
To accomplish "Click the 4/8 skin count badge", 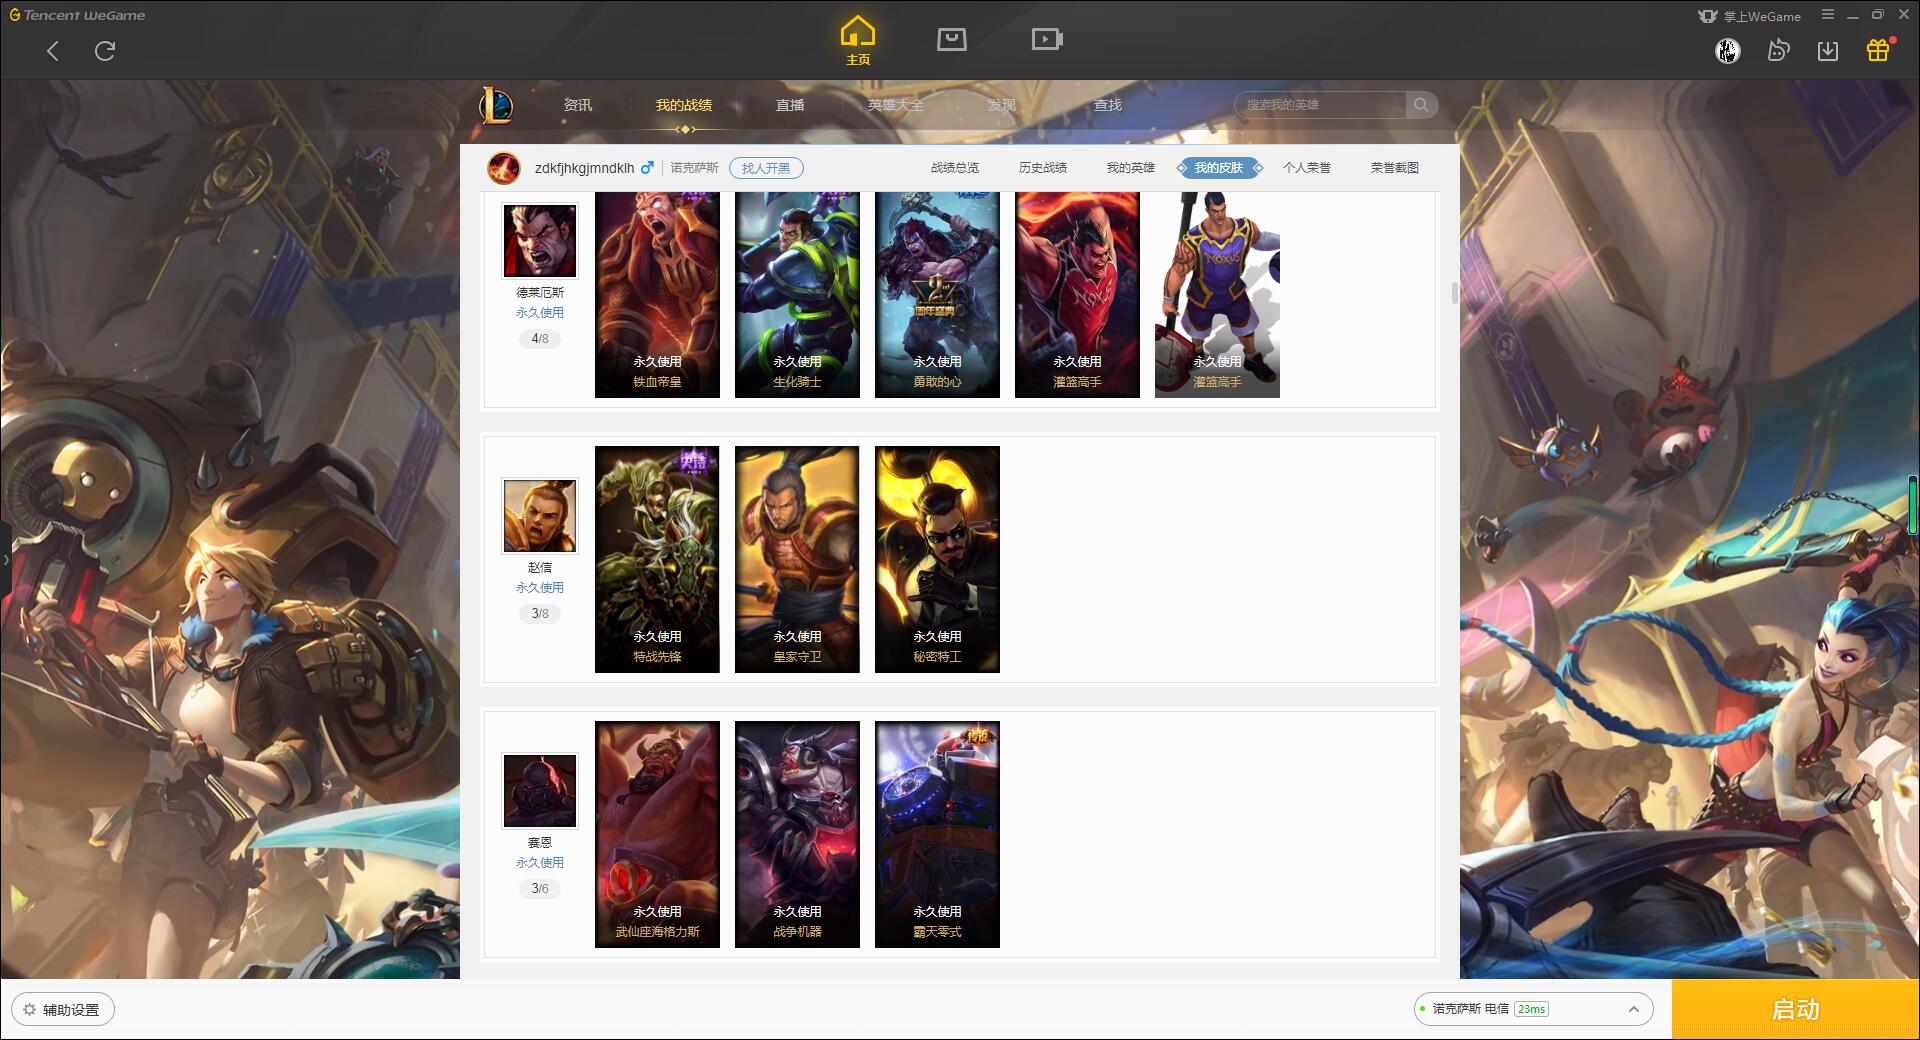I will click(540, 339).
